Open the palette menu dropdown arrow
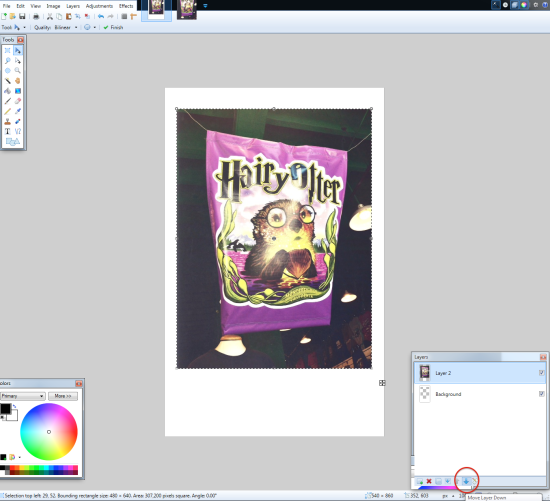 click(19, 457)
